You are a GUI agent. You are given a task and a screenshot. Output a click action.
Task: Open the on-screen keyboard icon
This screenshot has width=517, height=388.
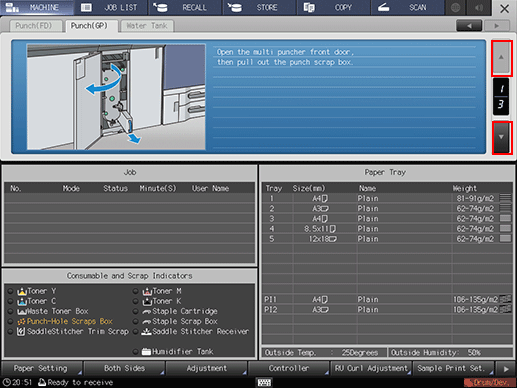[264, 382]
